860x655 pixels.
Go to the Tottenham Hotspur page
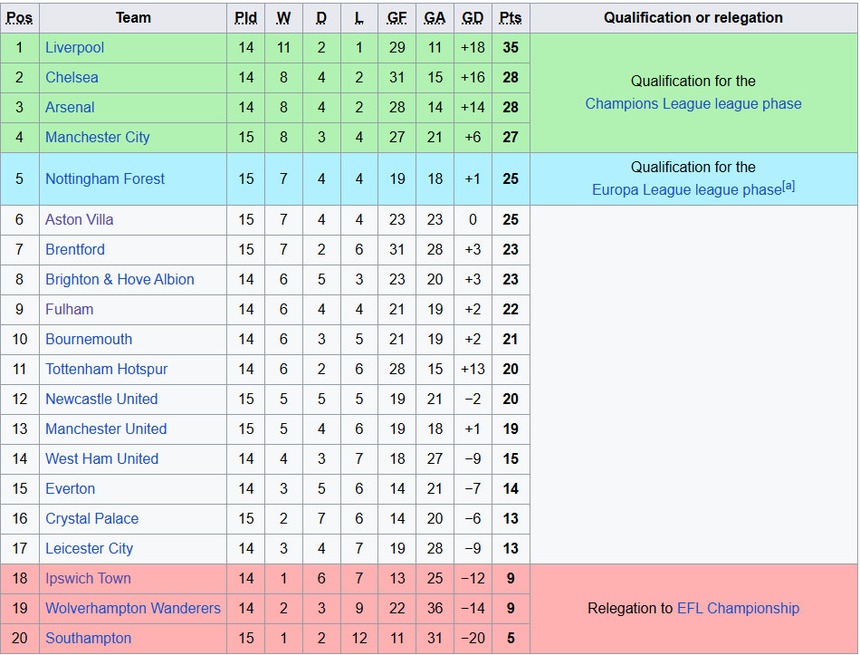pyautogui.click(x=106, y=369)
